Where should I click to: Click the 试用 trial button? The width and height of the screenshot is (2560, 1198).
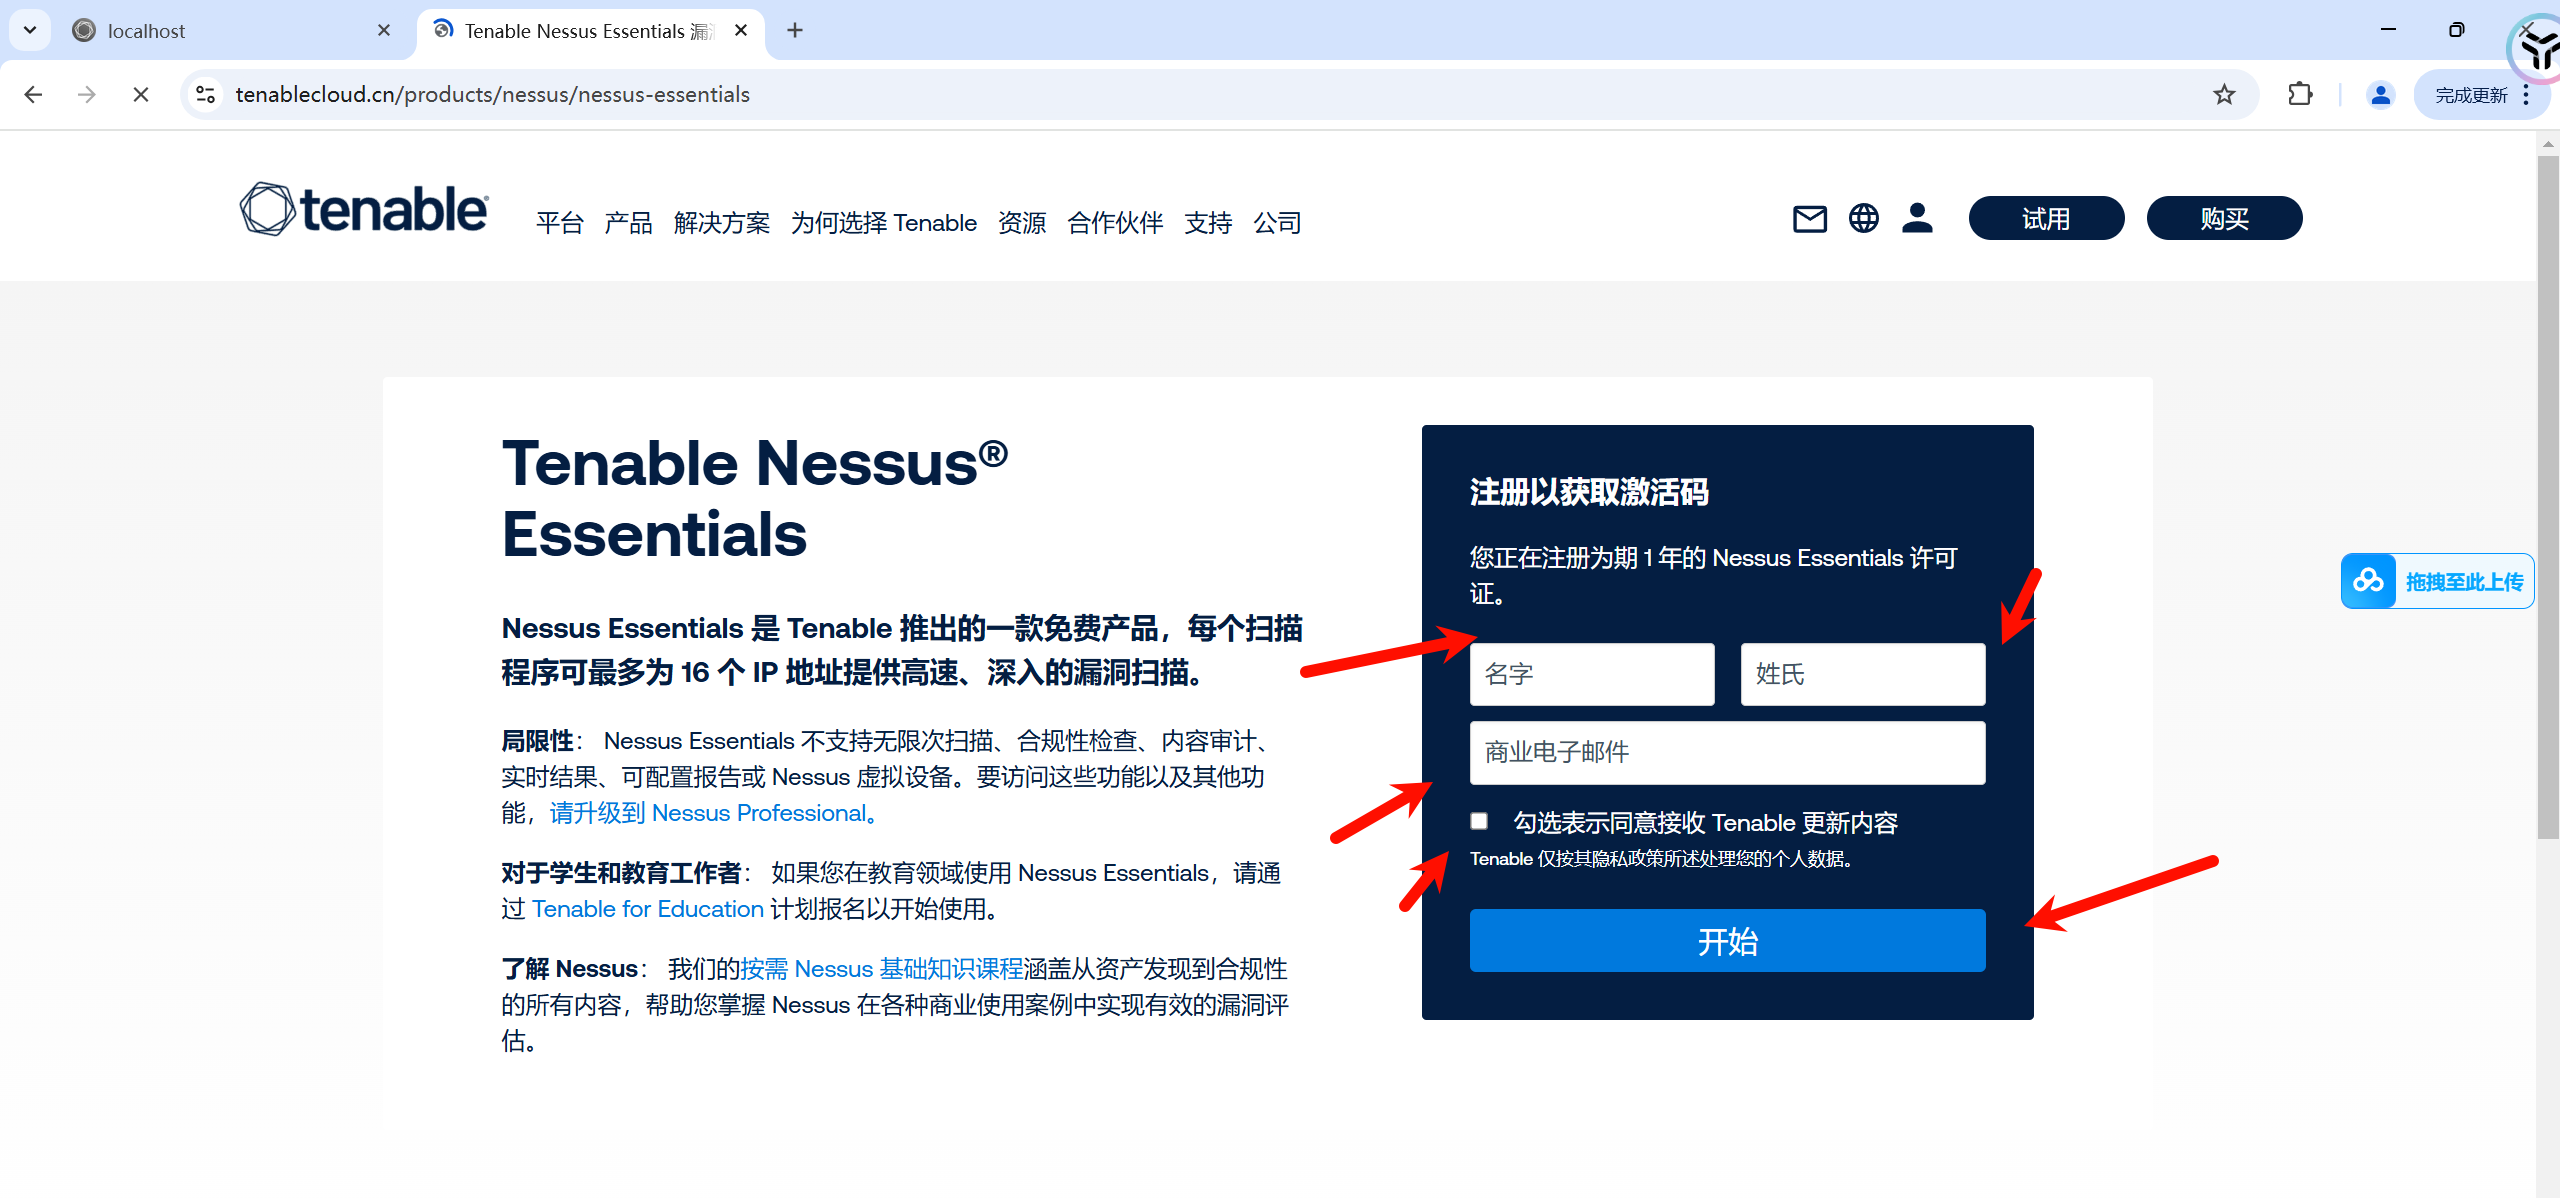pyautogui.click(x=2046, y=218)
